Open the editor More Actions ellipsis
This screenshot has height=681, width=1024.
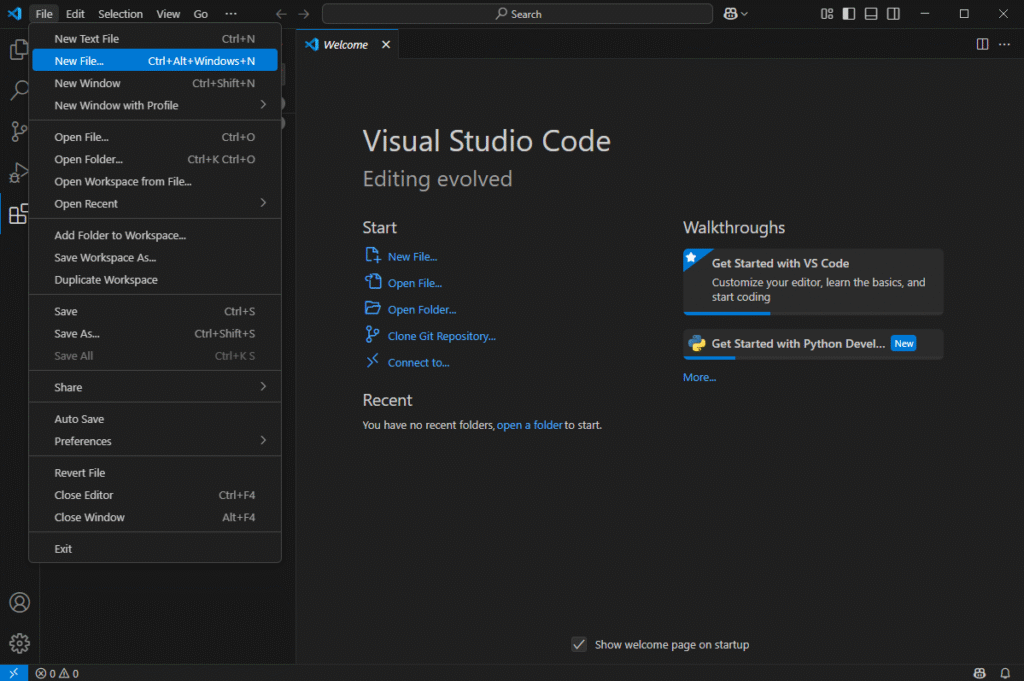coord(1004,44)
